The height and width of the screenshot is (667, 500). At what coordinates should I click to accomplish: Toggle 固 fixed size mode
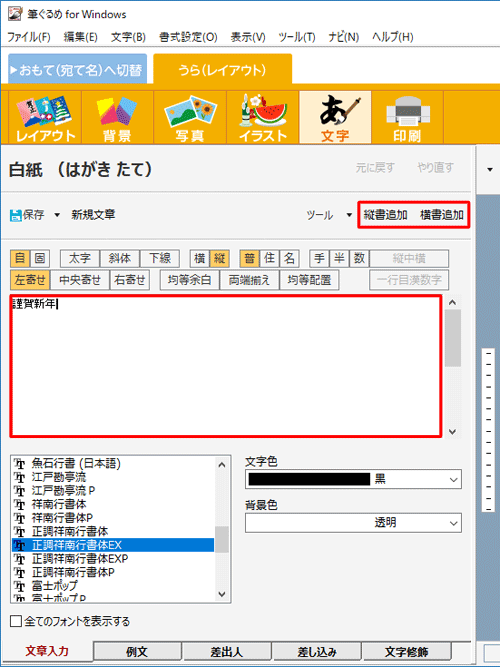(x=40, y=258)
